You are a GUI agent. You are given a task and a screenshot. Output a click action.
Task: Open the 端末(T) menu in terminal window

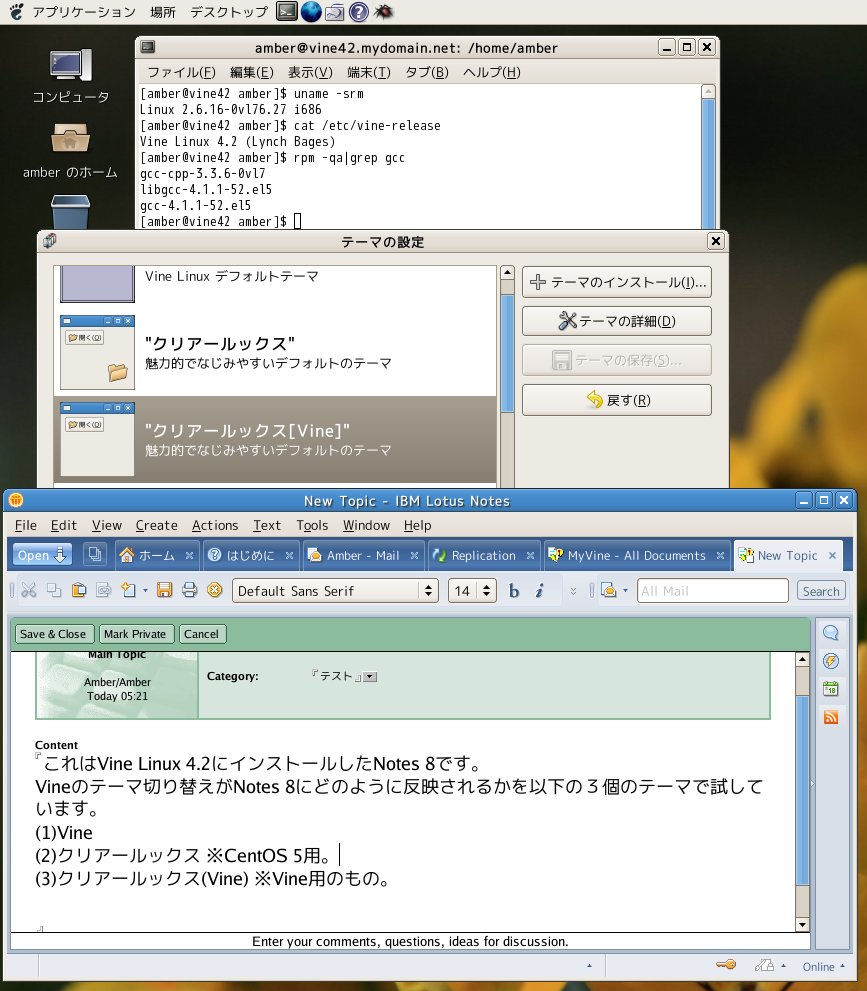368,73
